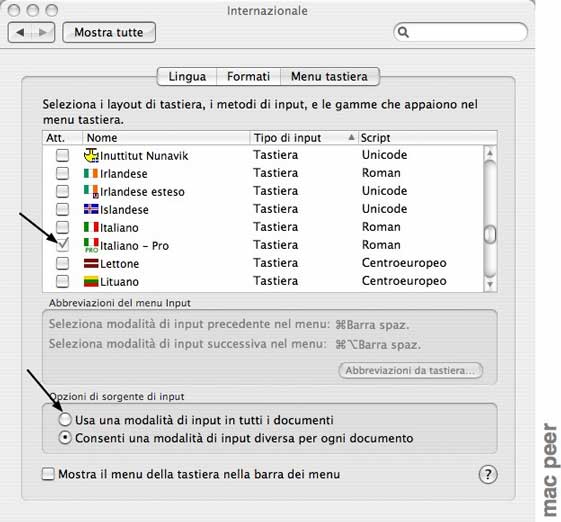The image size is (561, 522).
Task: Click scroll up arrow in keyboard list
Action: (x=490, y=153)
